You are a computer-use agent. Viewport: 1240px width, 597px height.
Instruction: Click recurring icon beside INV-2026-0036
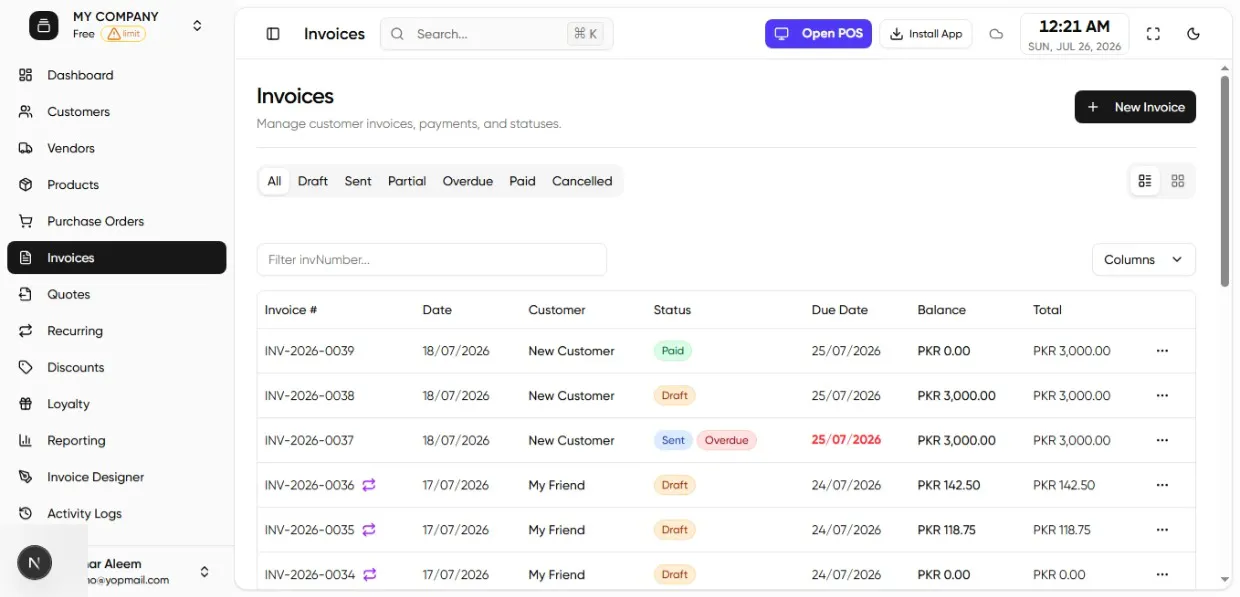(x=369, y=485)
